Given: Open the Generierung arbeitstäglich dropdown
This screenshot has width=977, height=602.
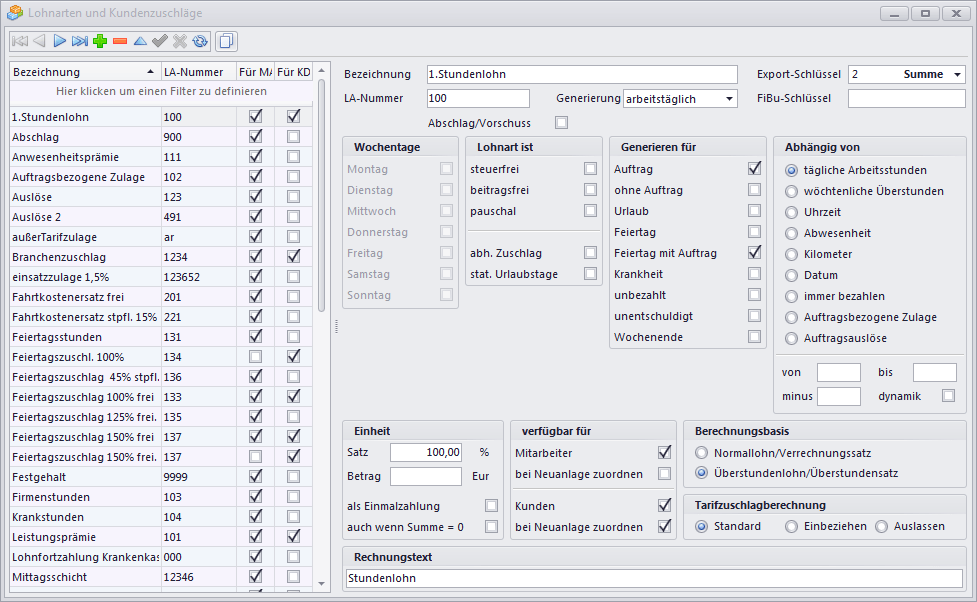Looking at the screenshot, I should coord(729,98).
